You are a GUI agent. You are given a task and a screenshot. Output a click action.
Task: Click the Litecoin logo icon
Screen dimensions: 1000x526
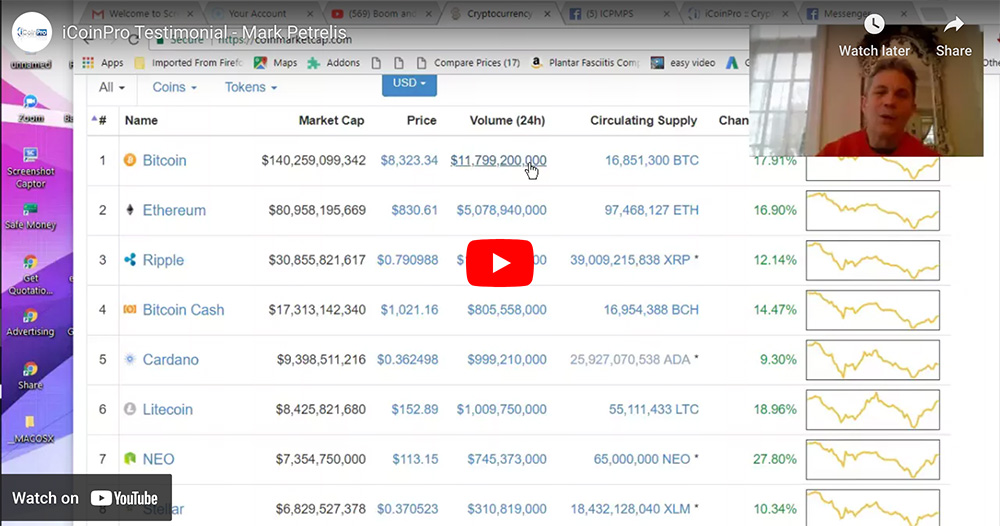[x=129, y=409]
